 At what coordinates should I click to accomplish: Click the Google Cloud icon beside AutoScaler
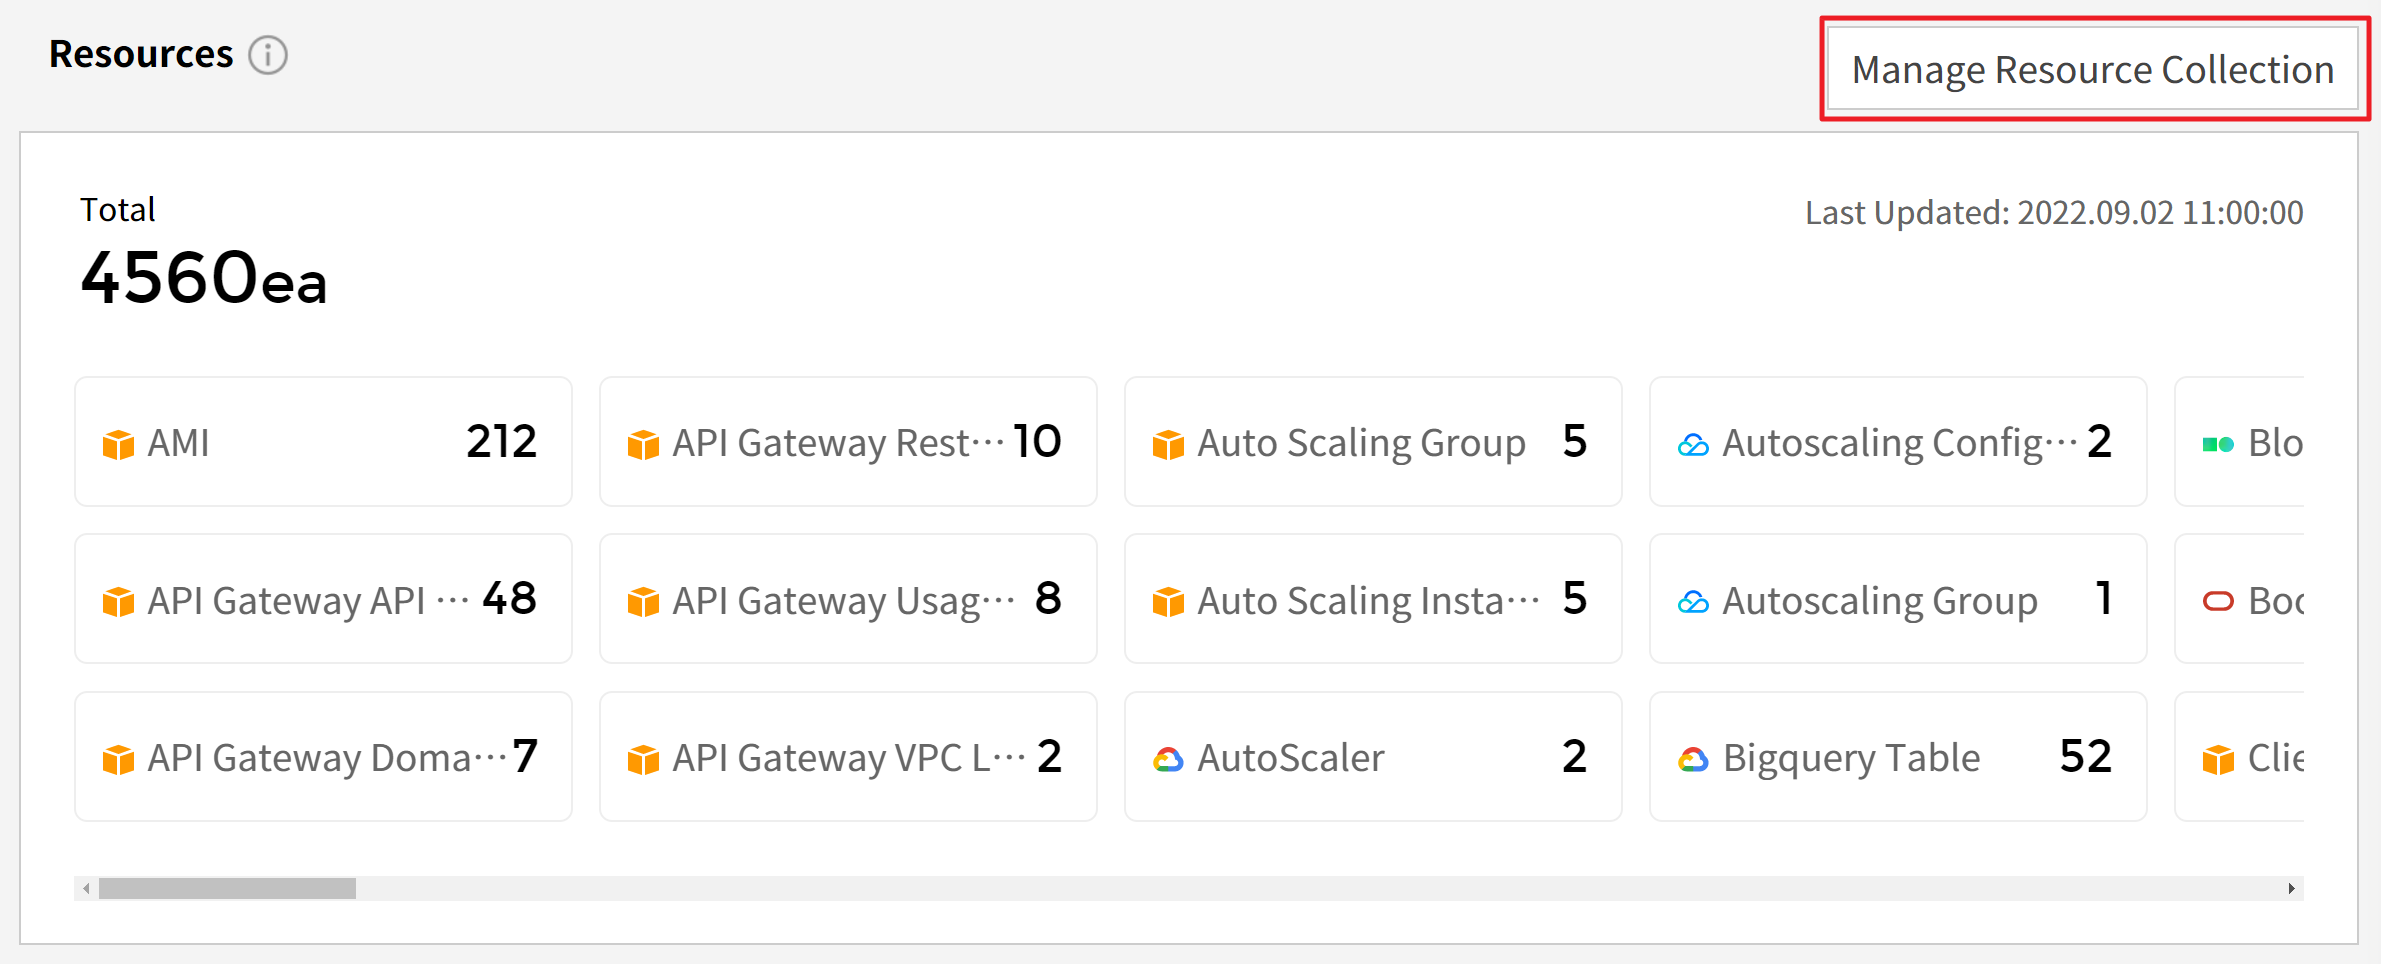[1168, 760]
